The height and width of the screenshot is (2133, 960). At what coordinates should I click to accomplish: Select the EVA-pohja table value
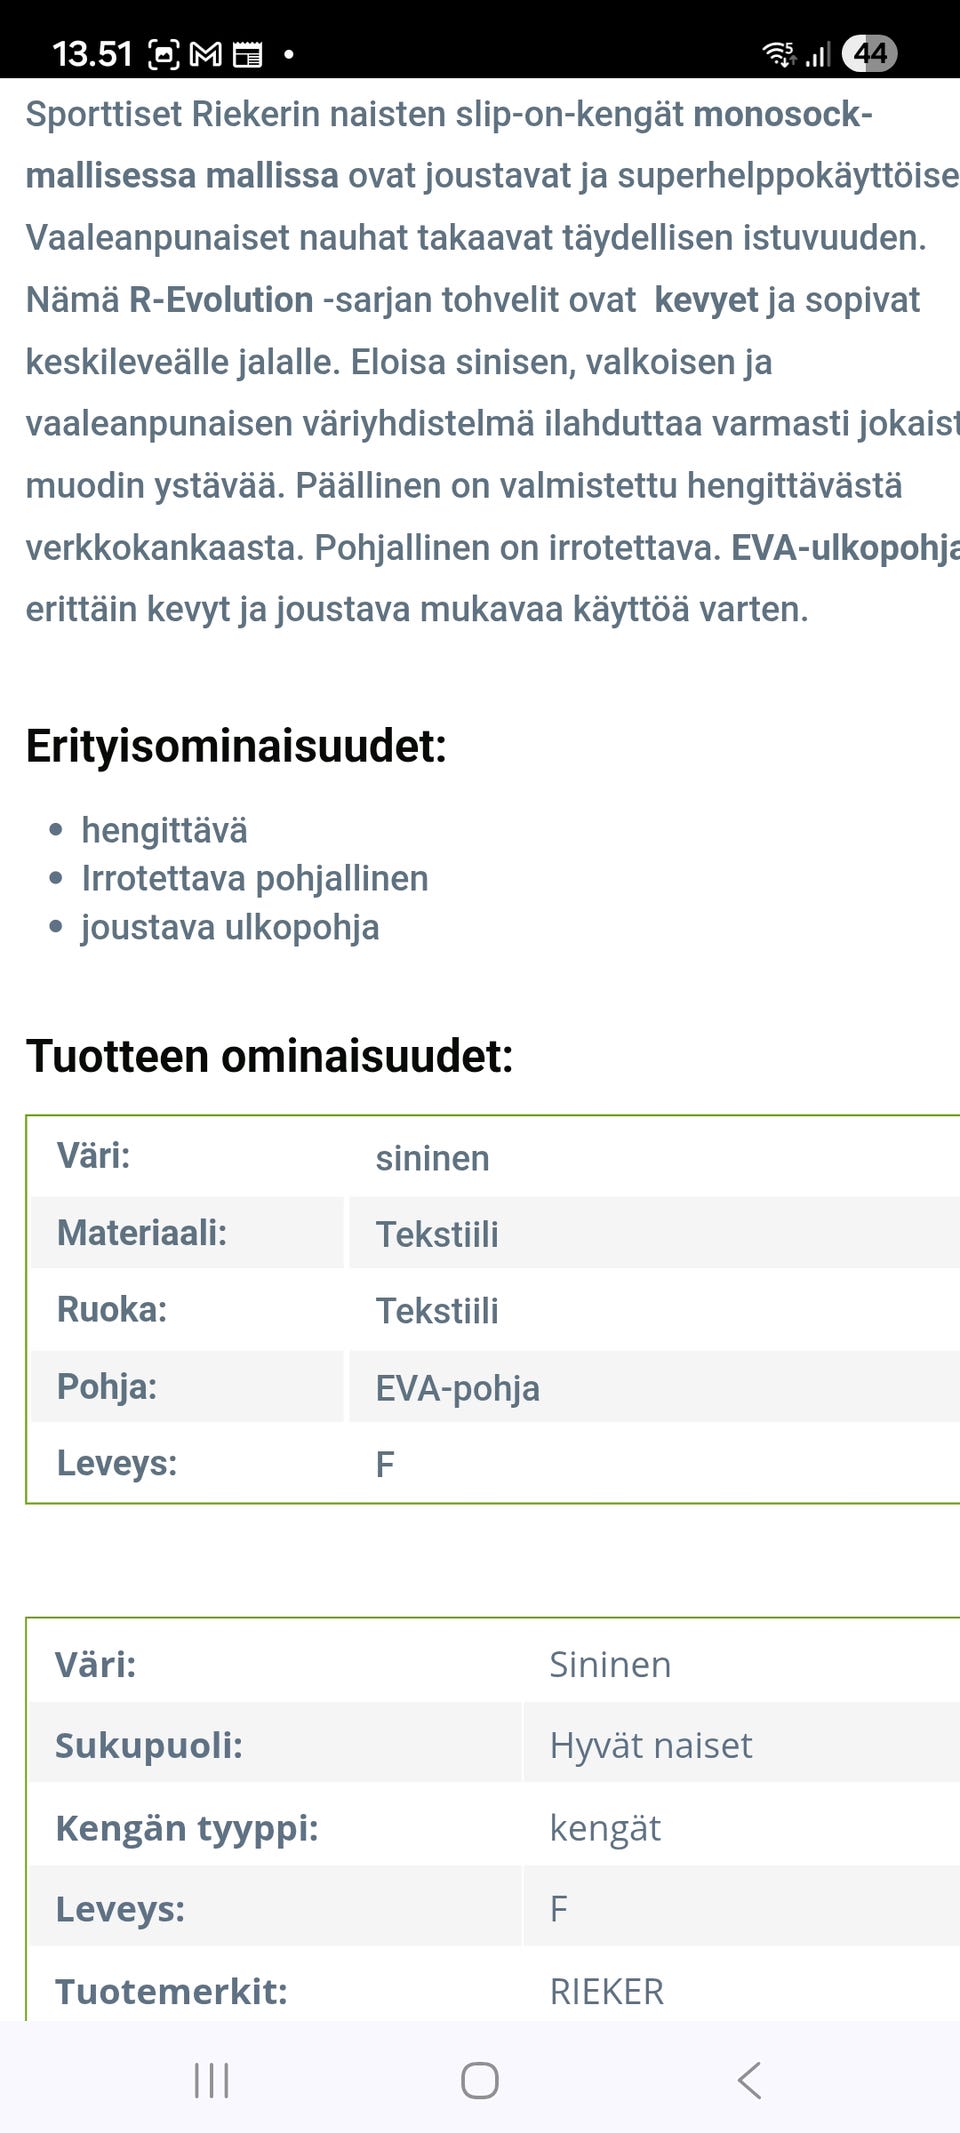456,1388
